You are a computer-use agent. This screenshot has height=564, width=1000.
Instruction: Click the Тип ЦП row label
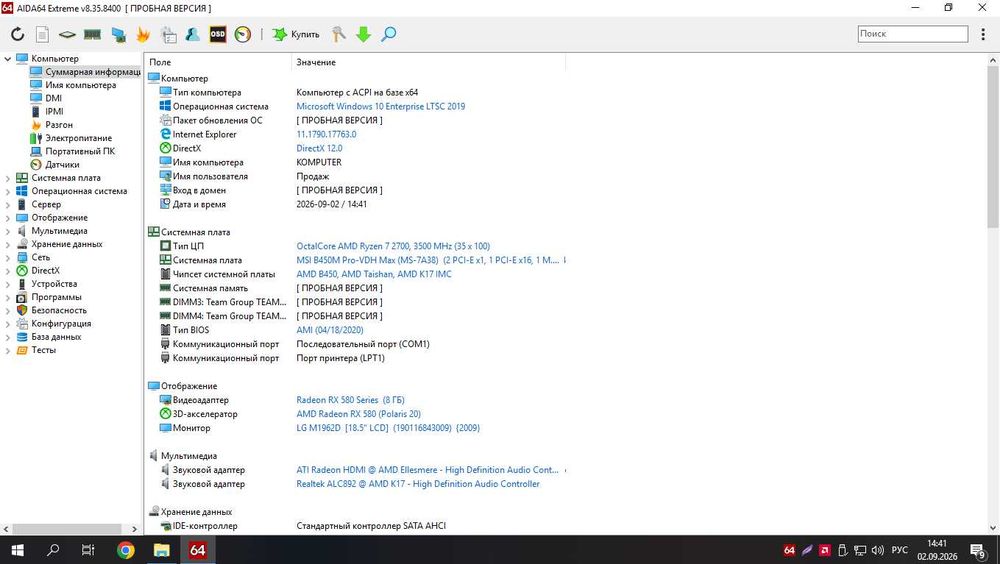pyautogui.click(x=188, y=246)
